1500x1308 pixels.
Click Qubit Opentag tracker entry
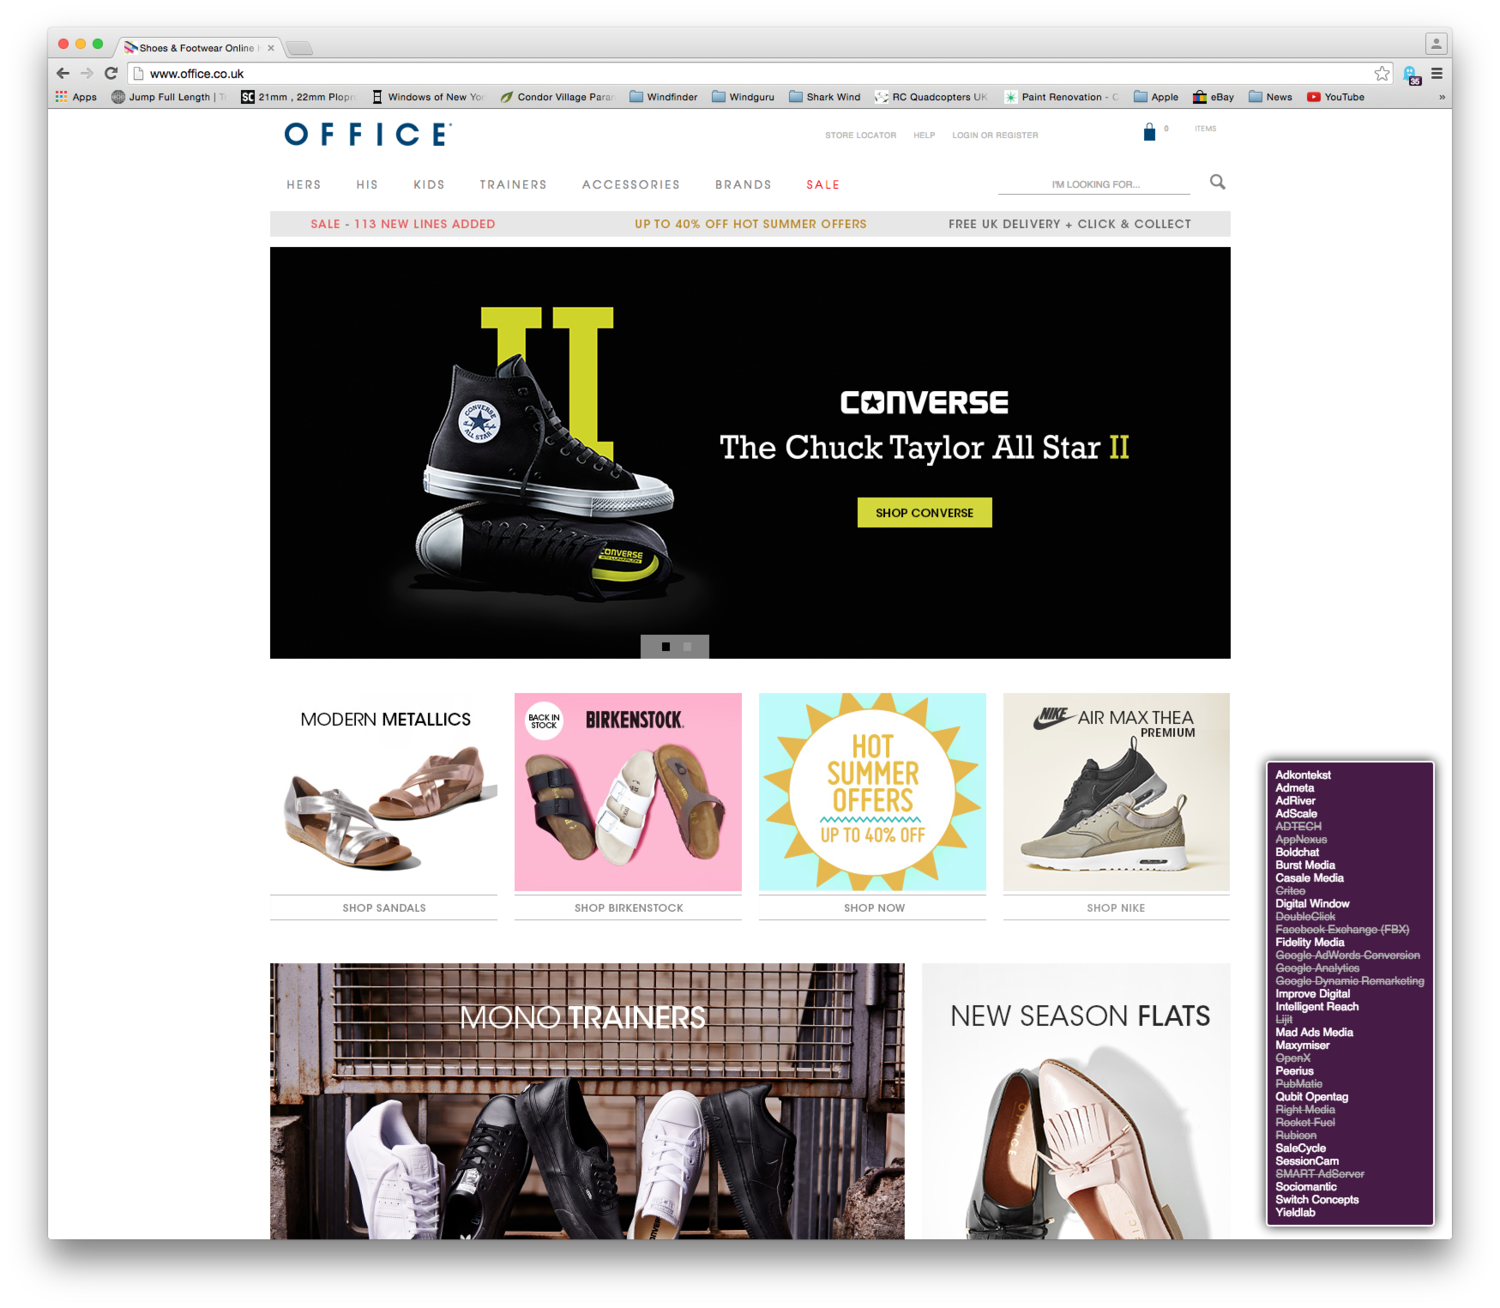pos(1311,1097)
